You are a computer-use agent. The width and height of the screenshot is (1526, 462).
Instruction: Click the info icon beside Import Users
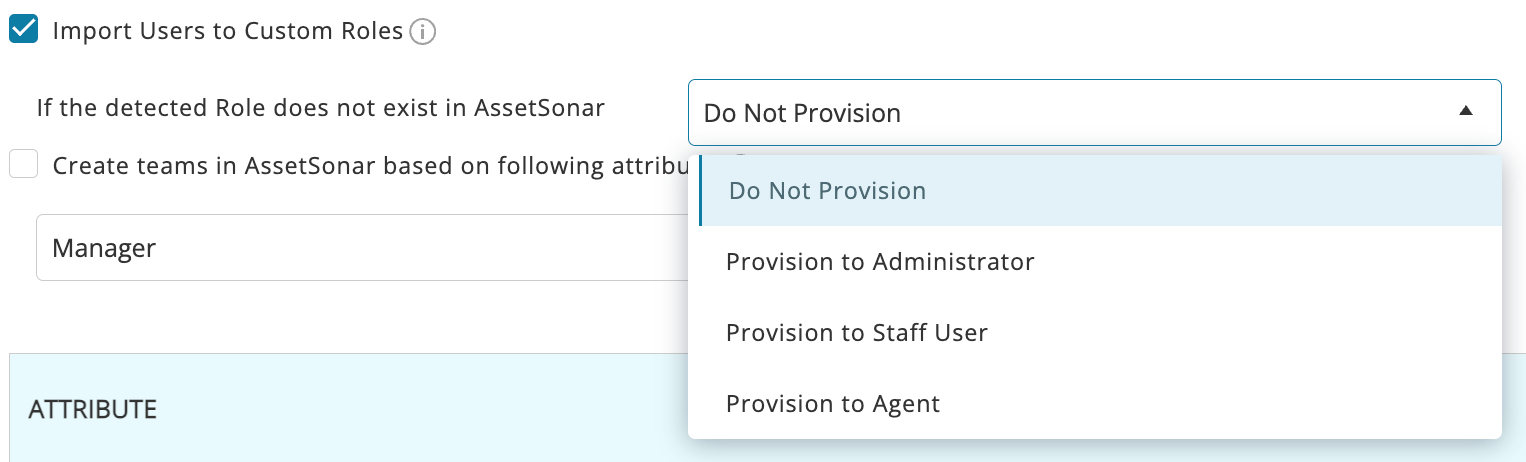(423, 32)
